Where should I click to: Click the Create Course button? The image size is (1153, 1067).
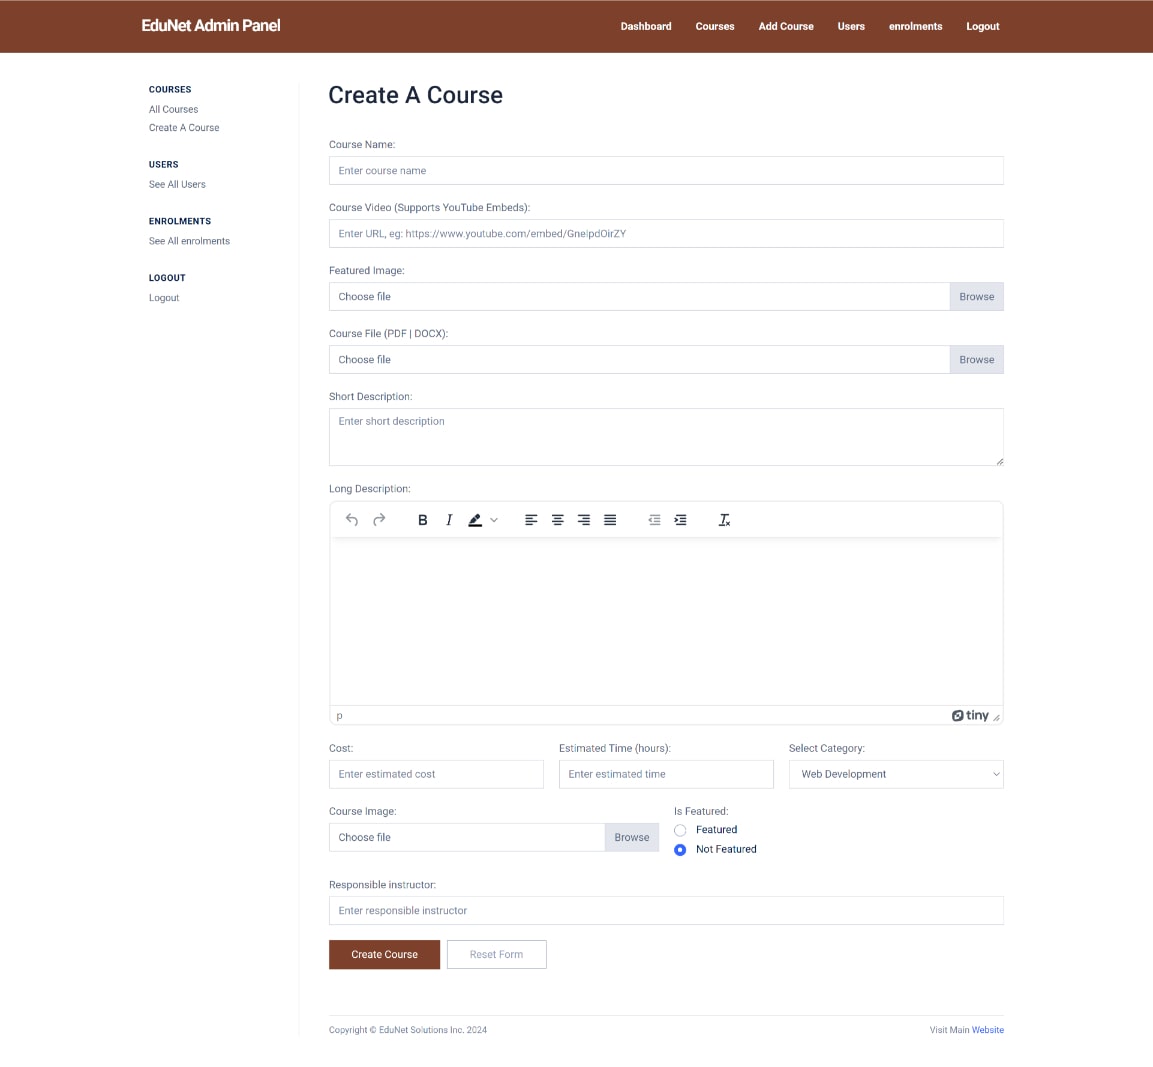coord(384,954)
